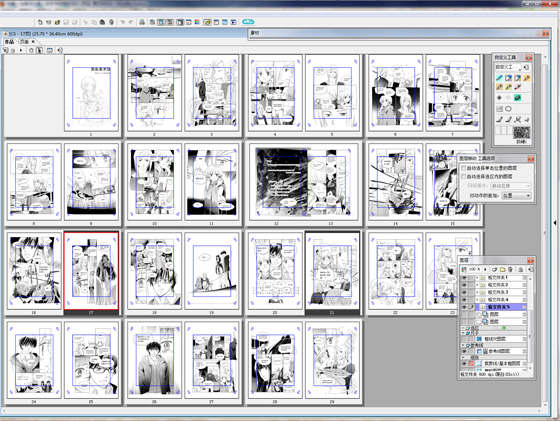Select the rectangle shape custom tool
The width and height of the screenshot is (560, 421).
499,109
